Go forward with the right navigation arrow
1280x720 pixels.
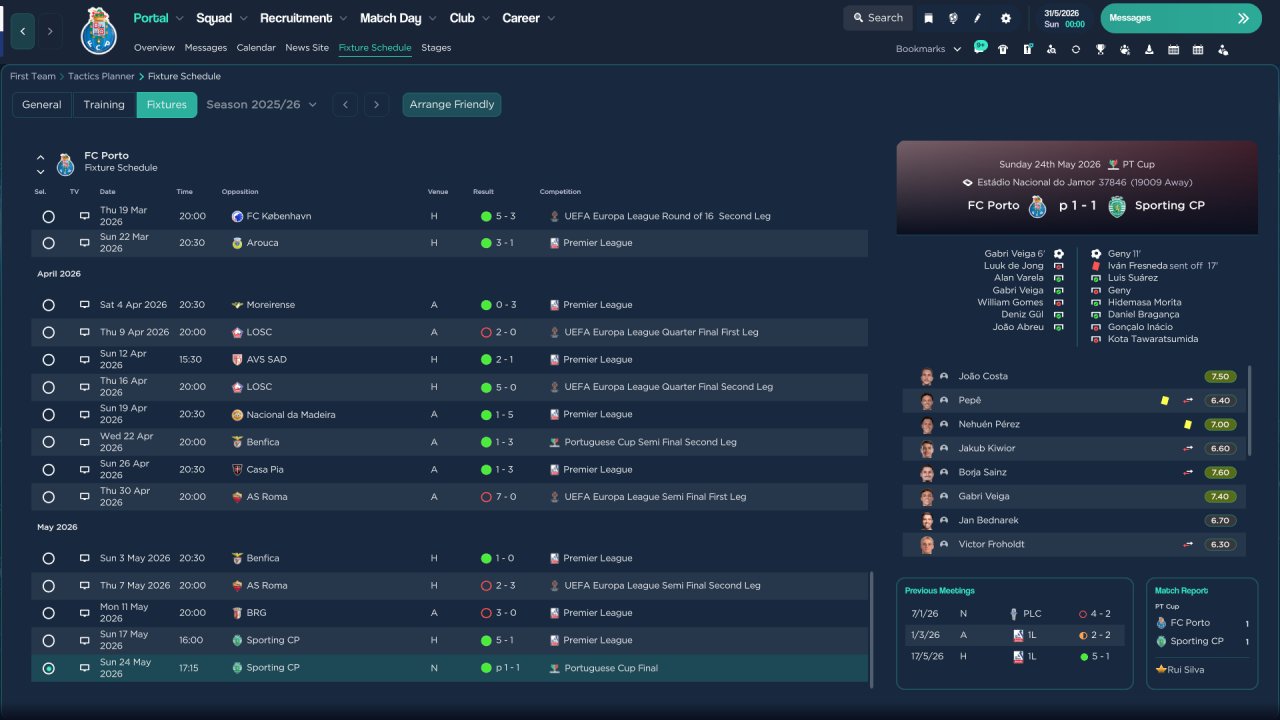point(50,31)
